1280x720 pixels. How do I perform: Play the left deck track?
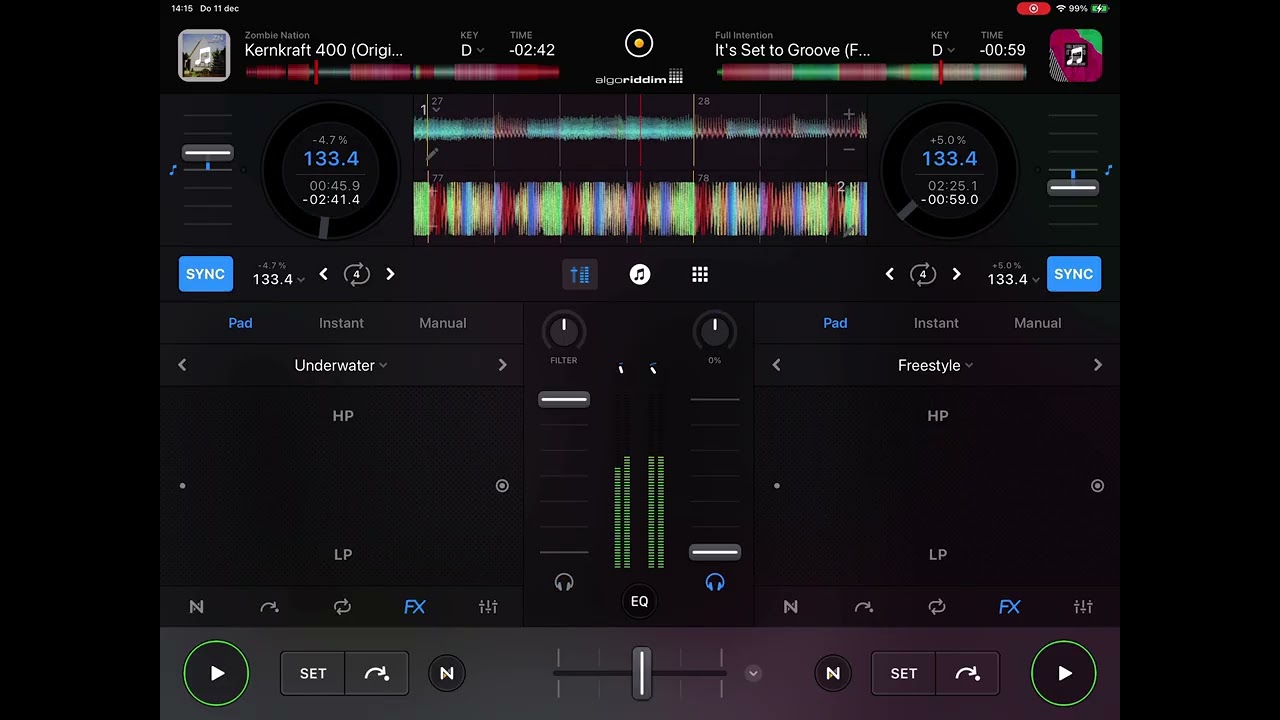[x=216, y=674]
